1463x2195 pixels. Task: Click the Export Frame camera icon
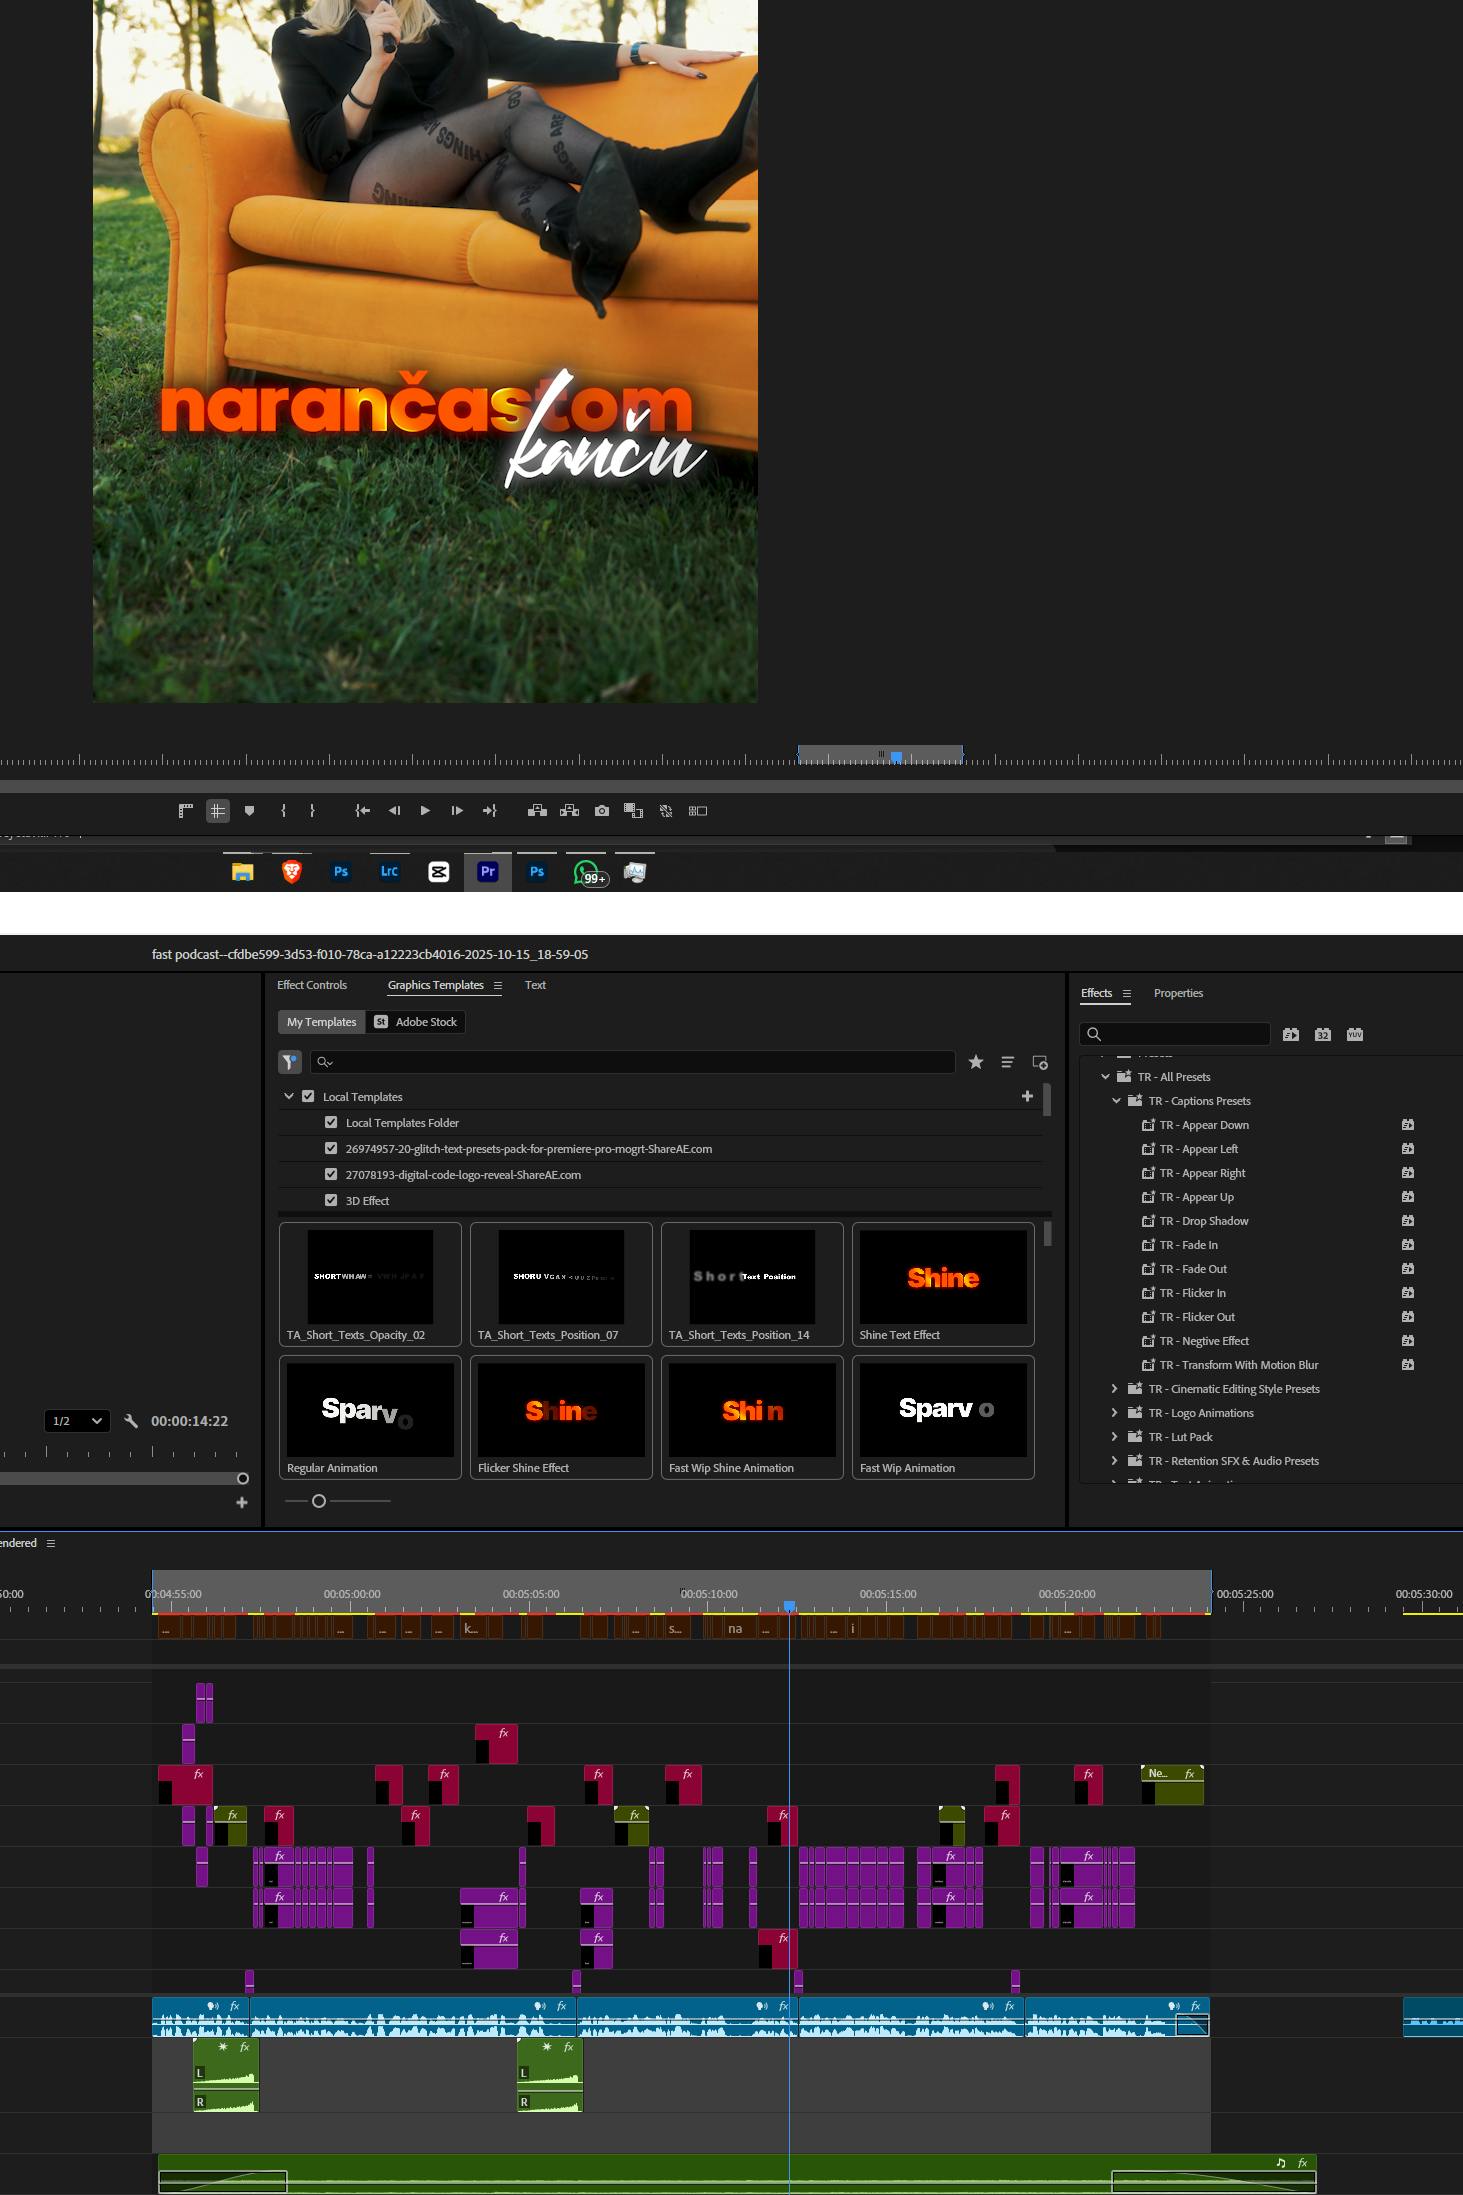pos(601,811)
